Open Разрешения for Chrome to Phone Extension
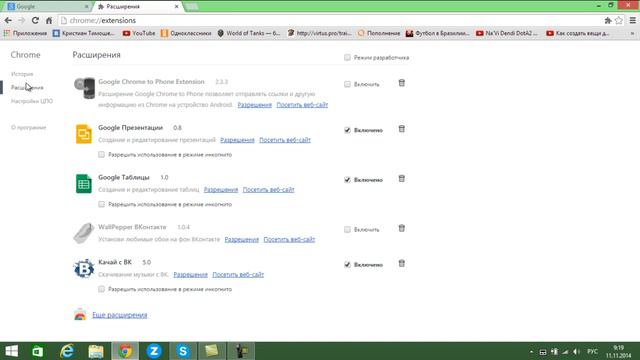 255,105
